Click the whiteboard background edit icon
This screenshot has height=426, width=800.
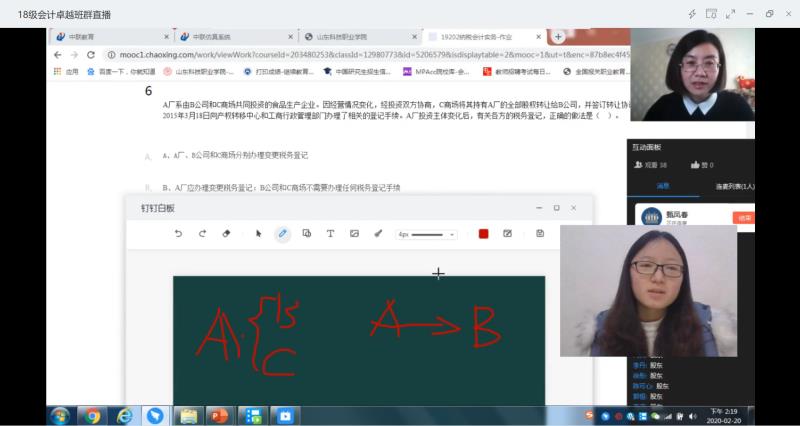coord(507,233)
